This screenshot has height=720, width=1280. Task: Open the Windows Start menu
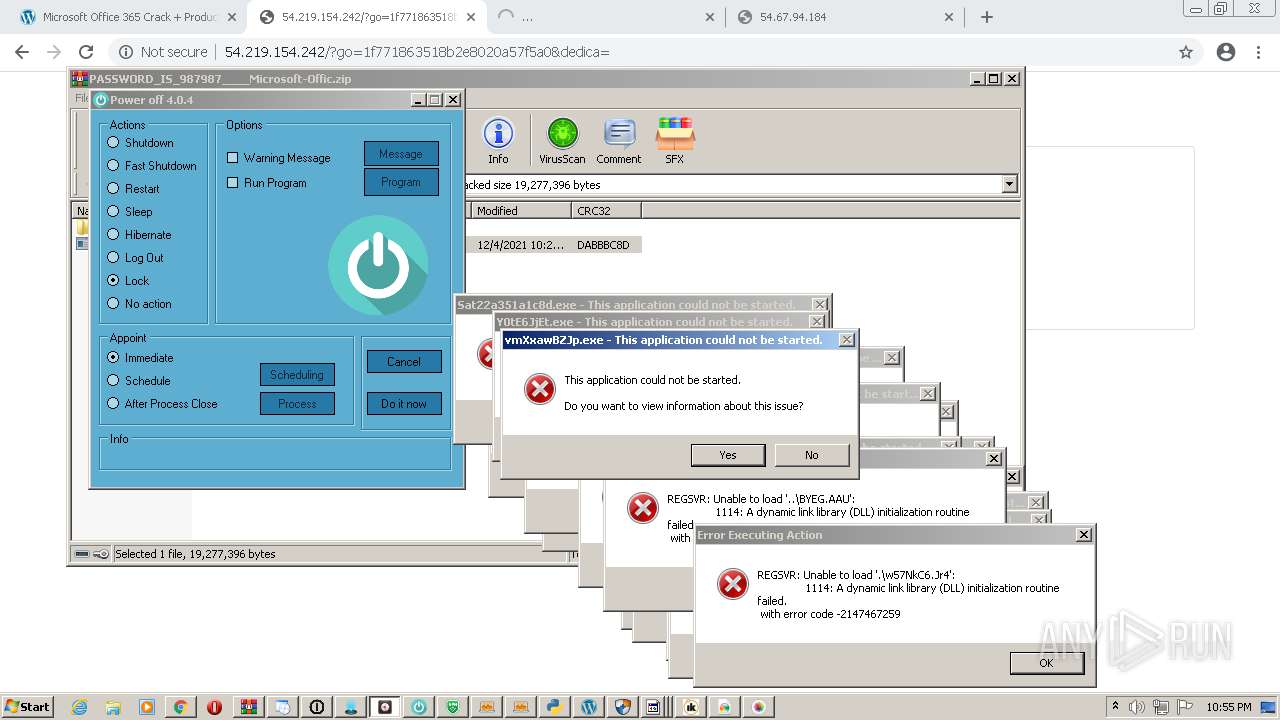coord(27,707)
